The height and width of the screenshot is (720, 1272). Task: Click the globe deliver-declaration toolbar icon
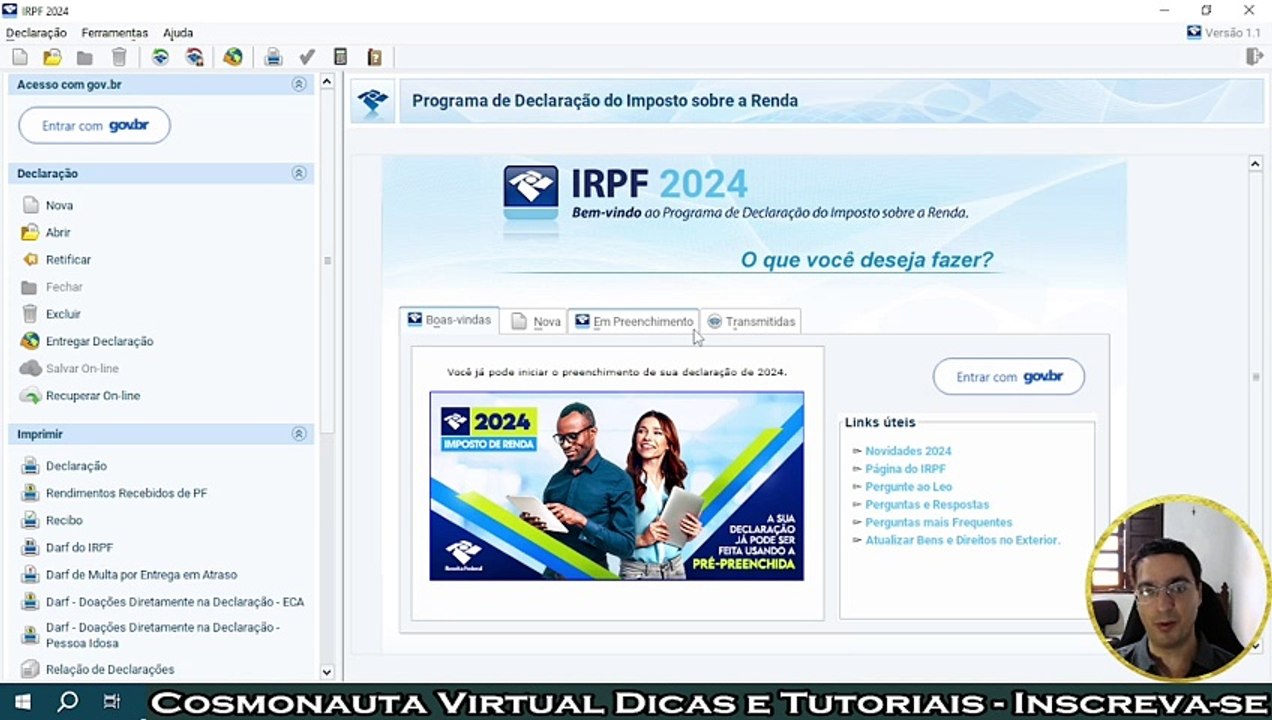[233, 57]
